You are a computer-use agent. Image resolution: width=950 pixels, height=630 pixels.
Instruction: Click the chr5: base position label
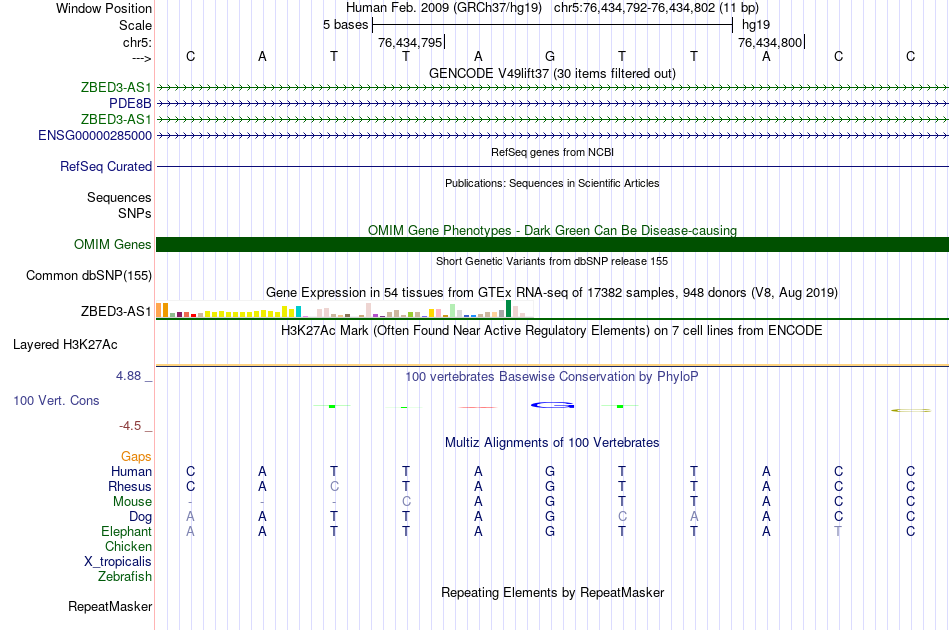point(137,42)
